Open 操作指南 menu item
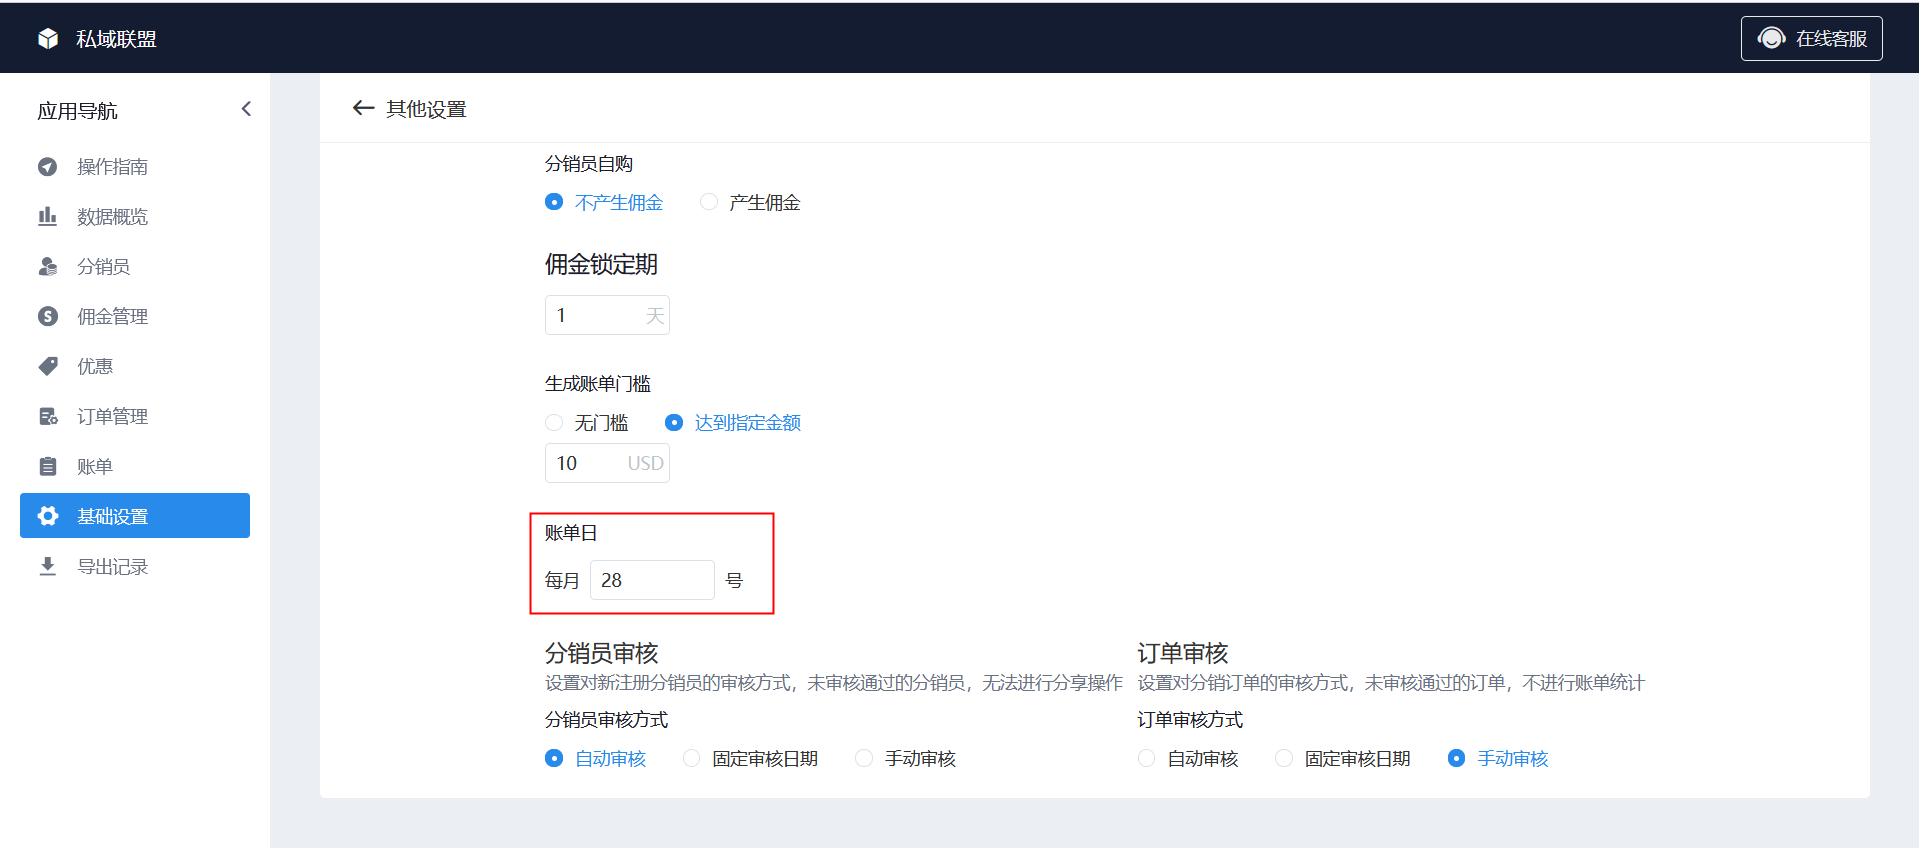 coord(135,167)
